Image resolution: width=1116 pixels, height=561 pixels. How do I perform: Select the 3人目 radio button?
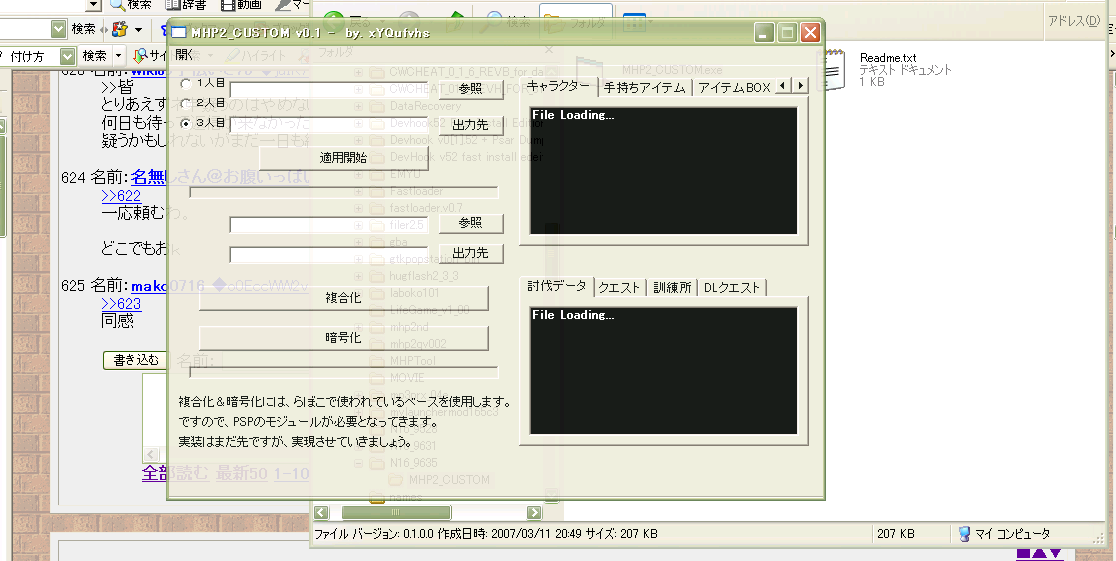click(x=186, y=123)
